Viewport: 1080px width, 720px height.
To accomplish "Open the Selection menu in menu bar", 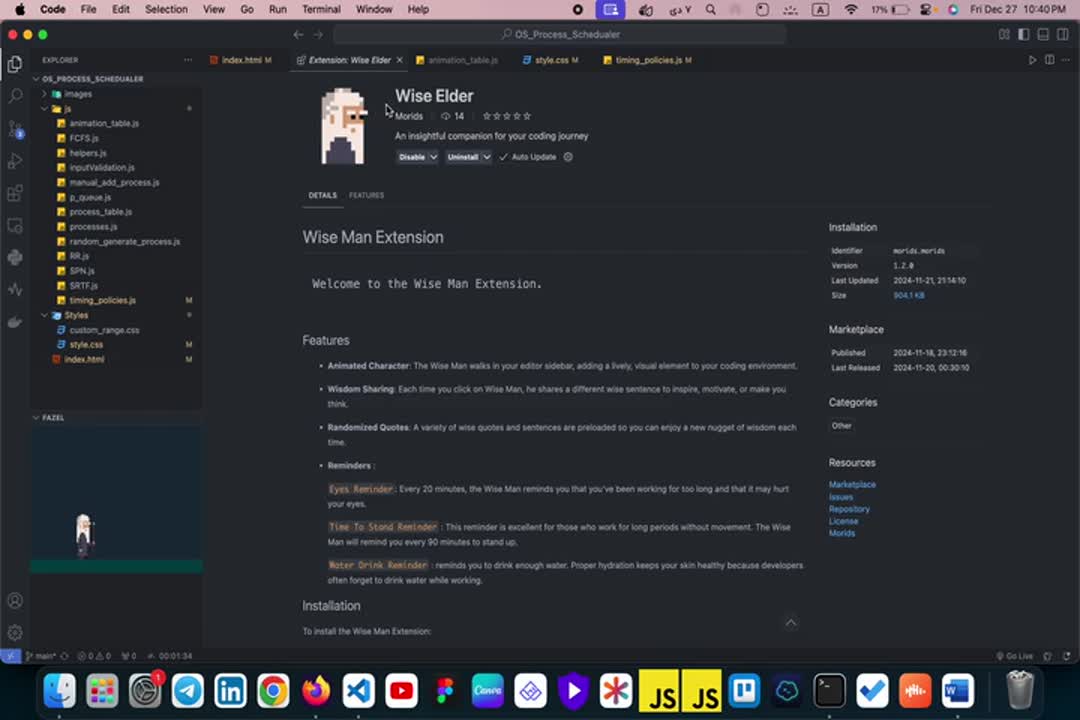I will [x=166, y=10].
